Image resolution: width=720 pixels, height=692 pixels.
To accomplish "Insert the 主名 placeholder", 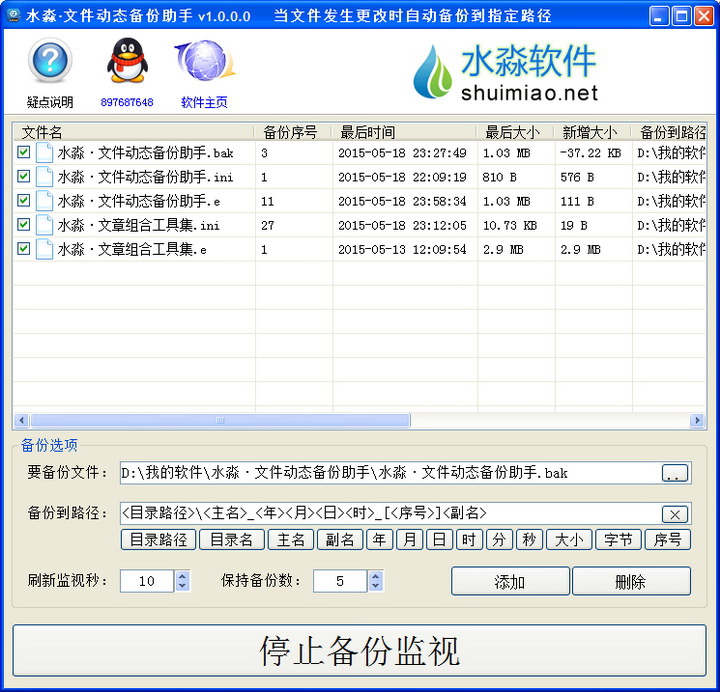I will [291, 540].
